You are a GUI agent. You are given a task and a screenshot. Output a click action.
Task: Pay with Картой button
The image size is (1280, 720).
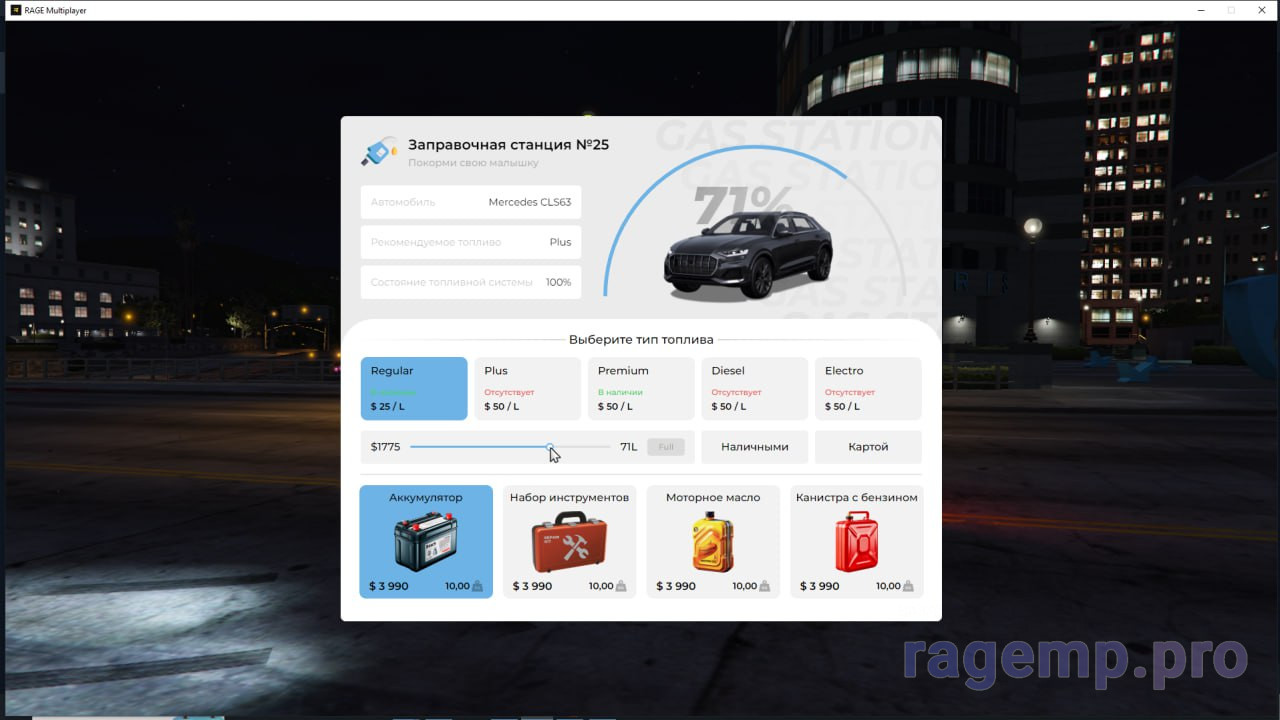[868, 447]
